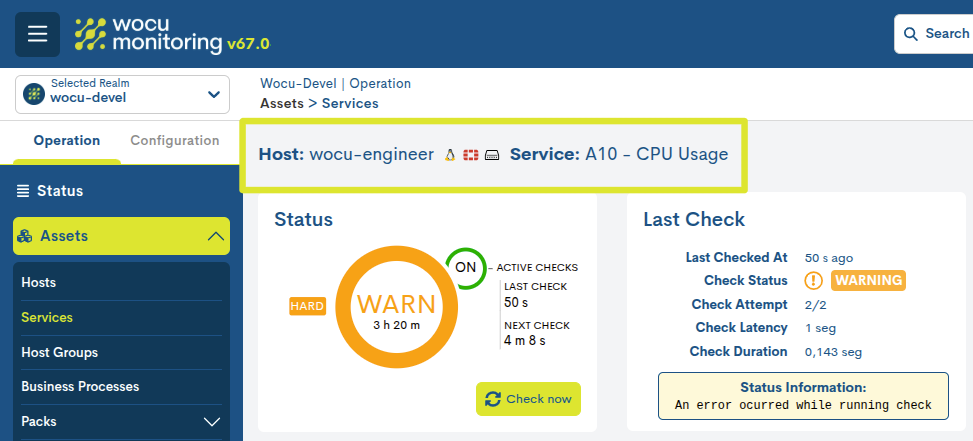
Task: Click the orange WARN status ring
Action: tap(395, 305)
